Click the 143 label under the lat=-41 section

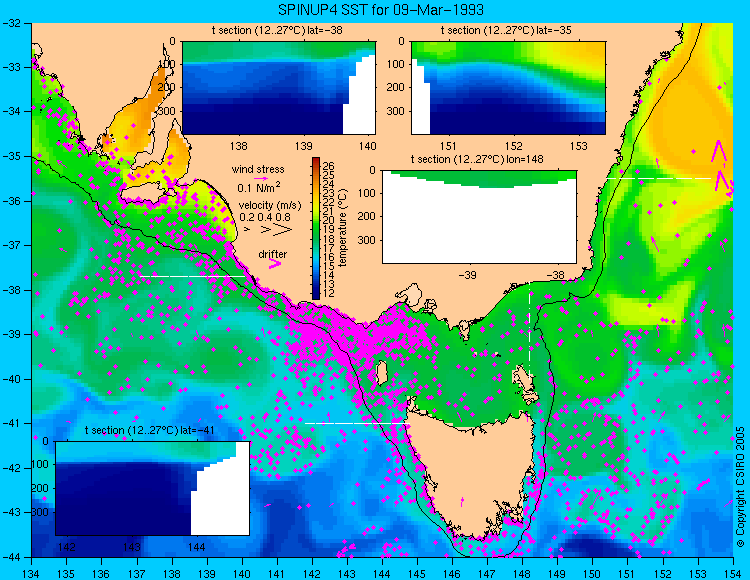click(x=132, y=547)
